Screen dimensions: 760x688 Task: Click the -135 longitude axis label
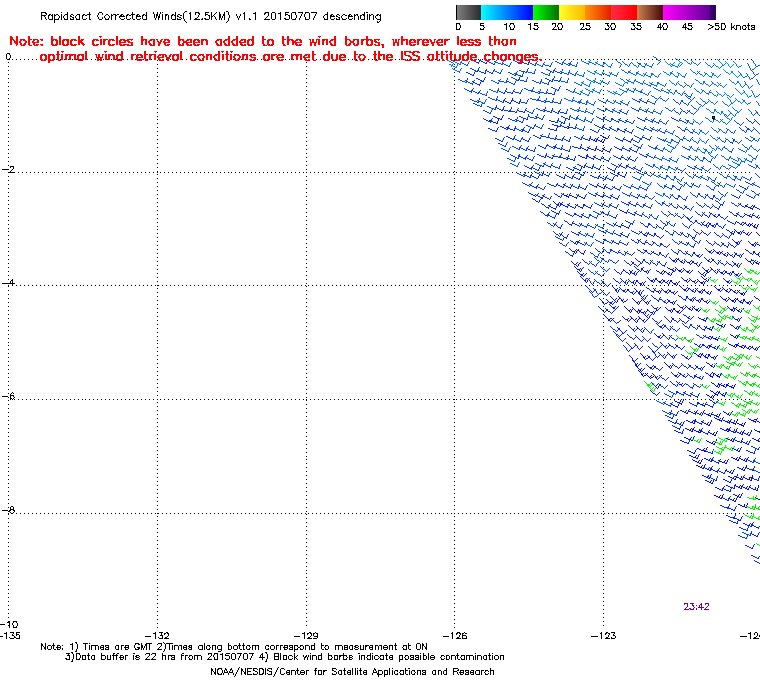click(10, 635)
